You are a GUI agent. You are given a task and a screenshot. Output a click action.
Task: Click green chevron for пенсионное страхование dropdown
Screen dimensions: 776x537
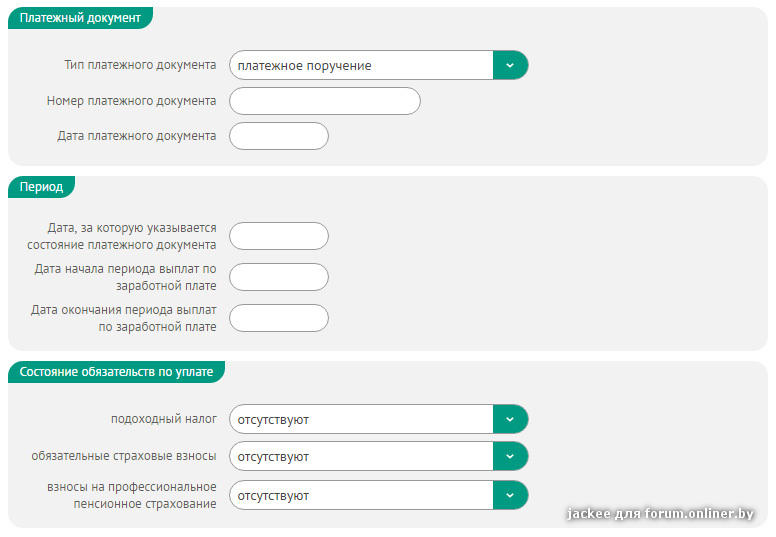(510, 495)
